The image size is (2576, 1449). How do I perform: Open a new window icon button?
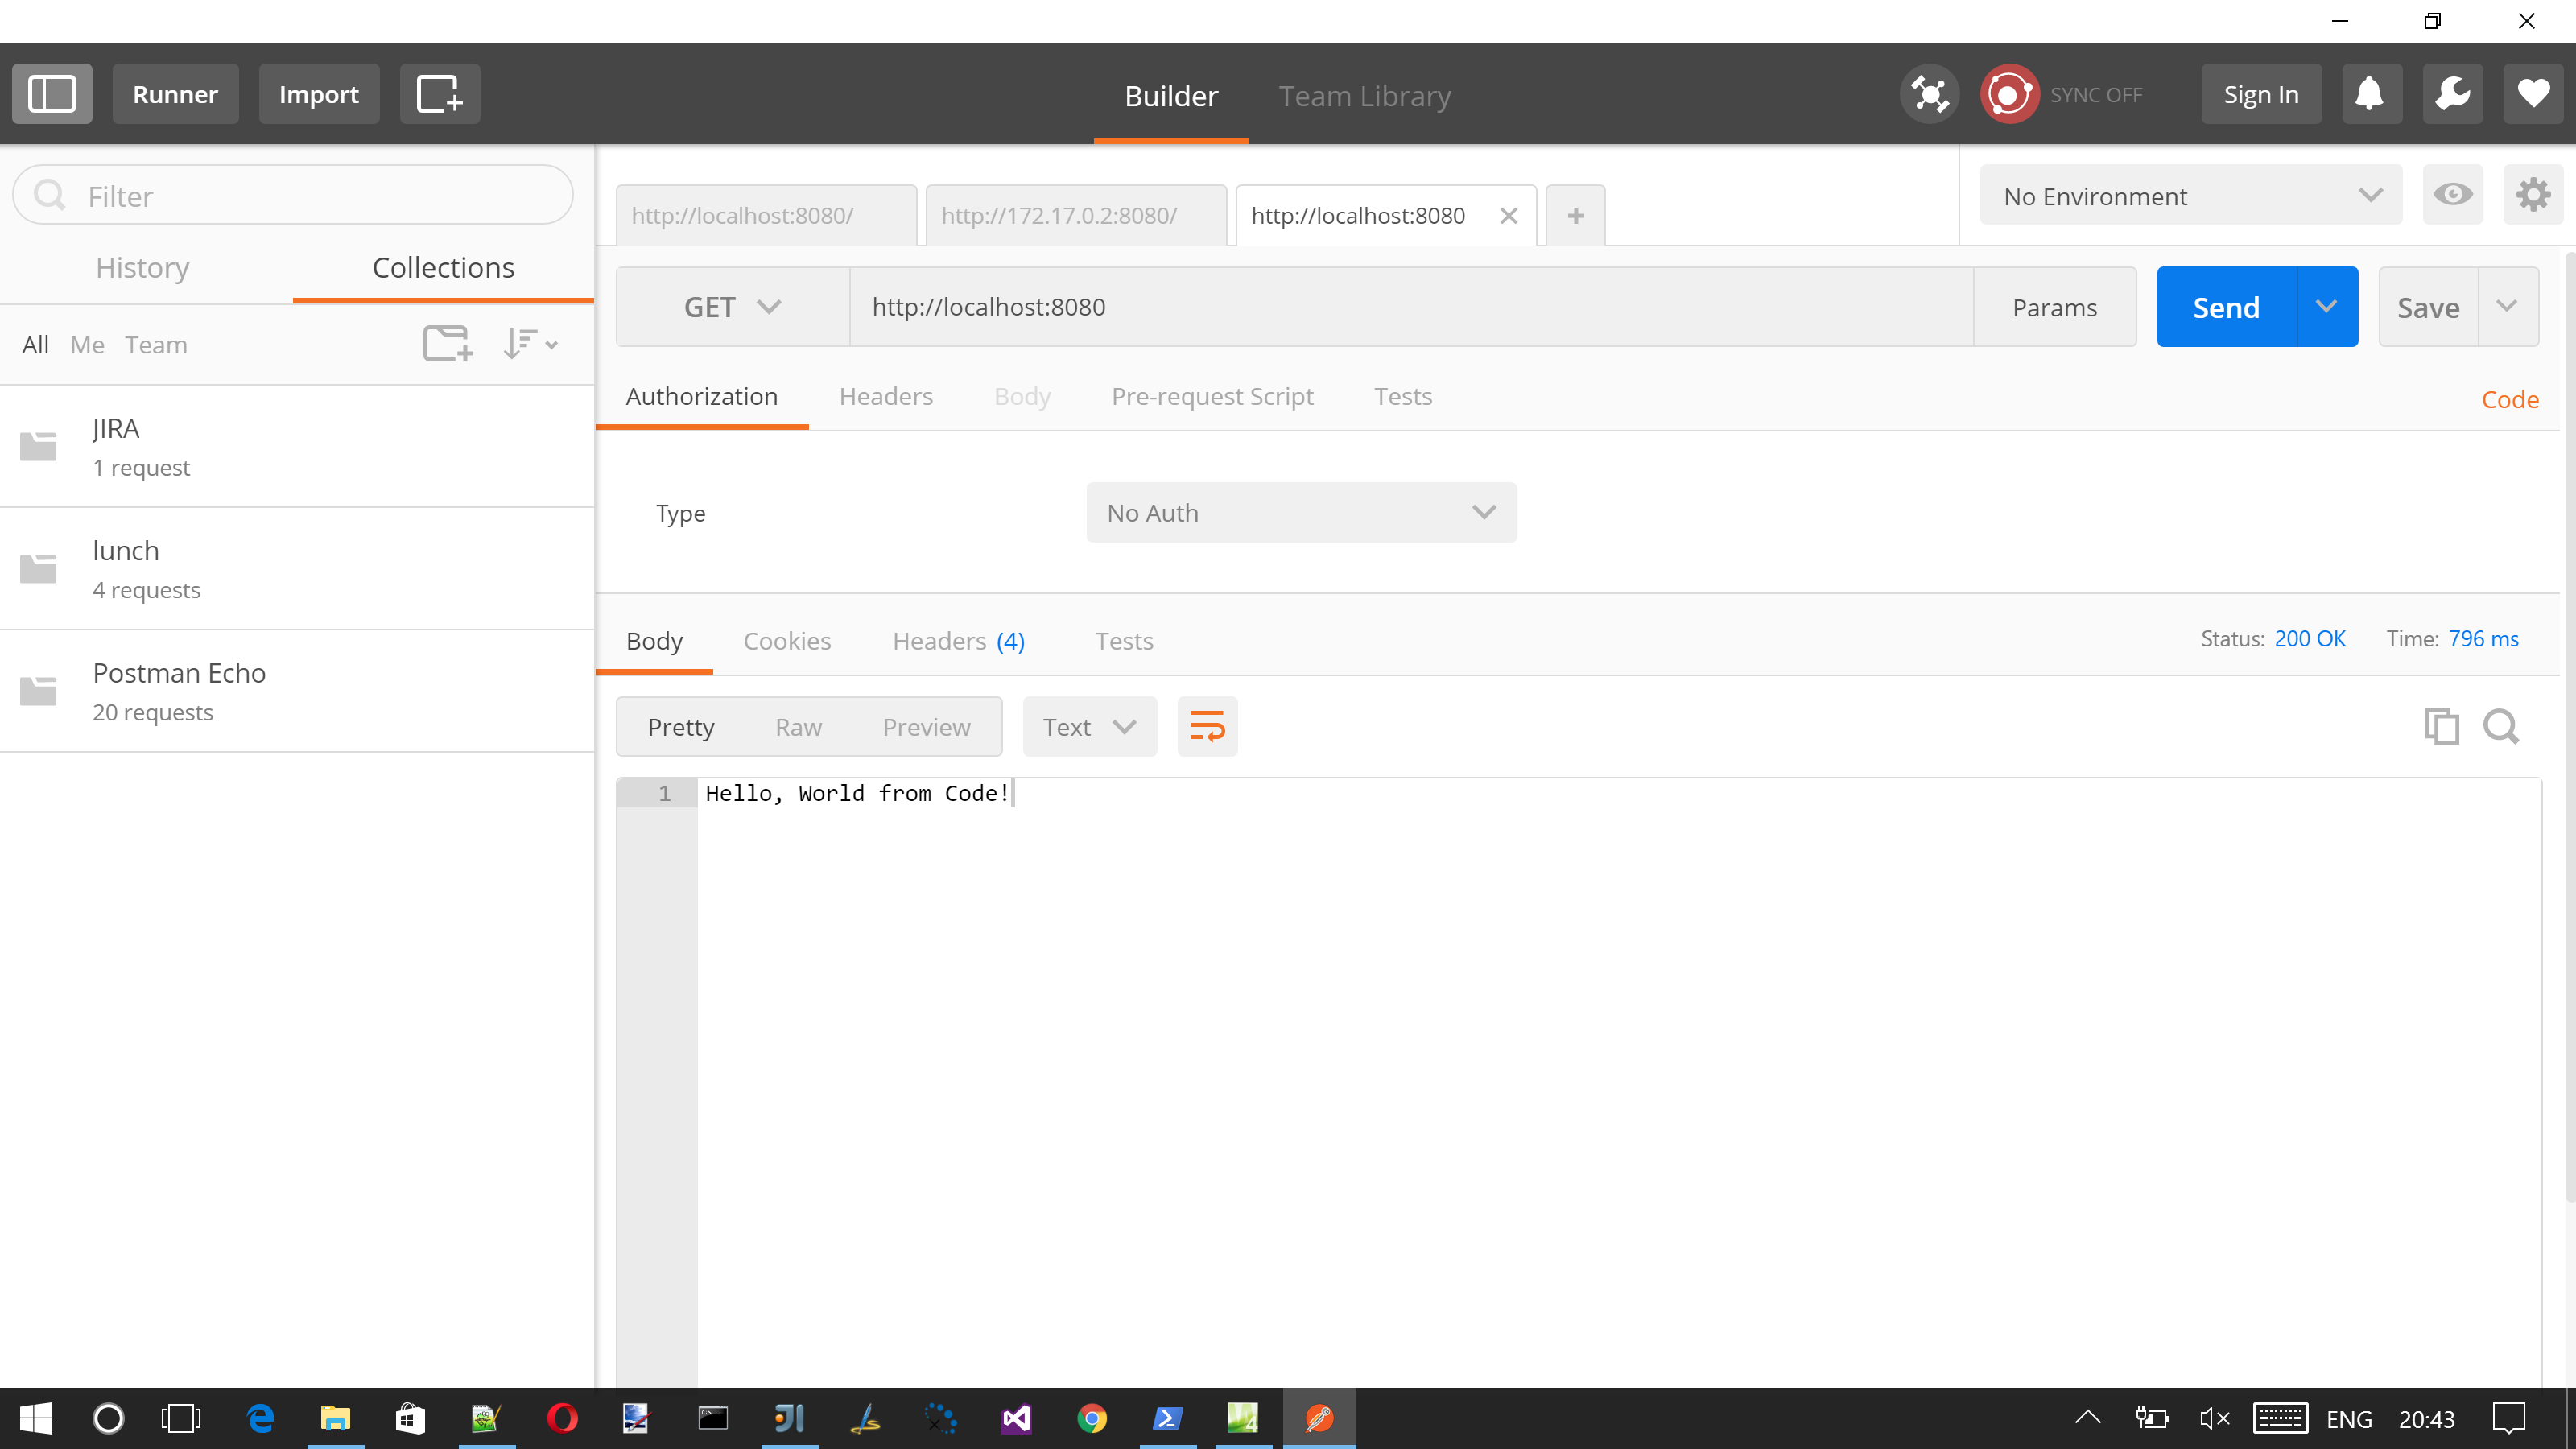[439, 94]
